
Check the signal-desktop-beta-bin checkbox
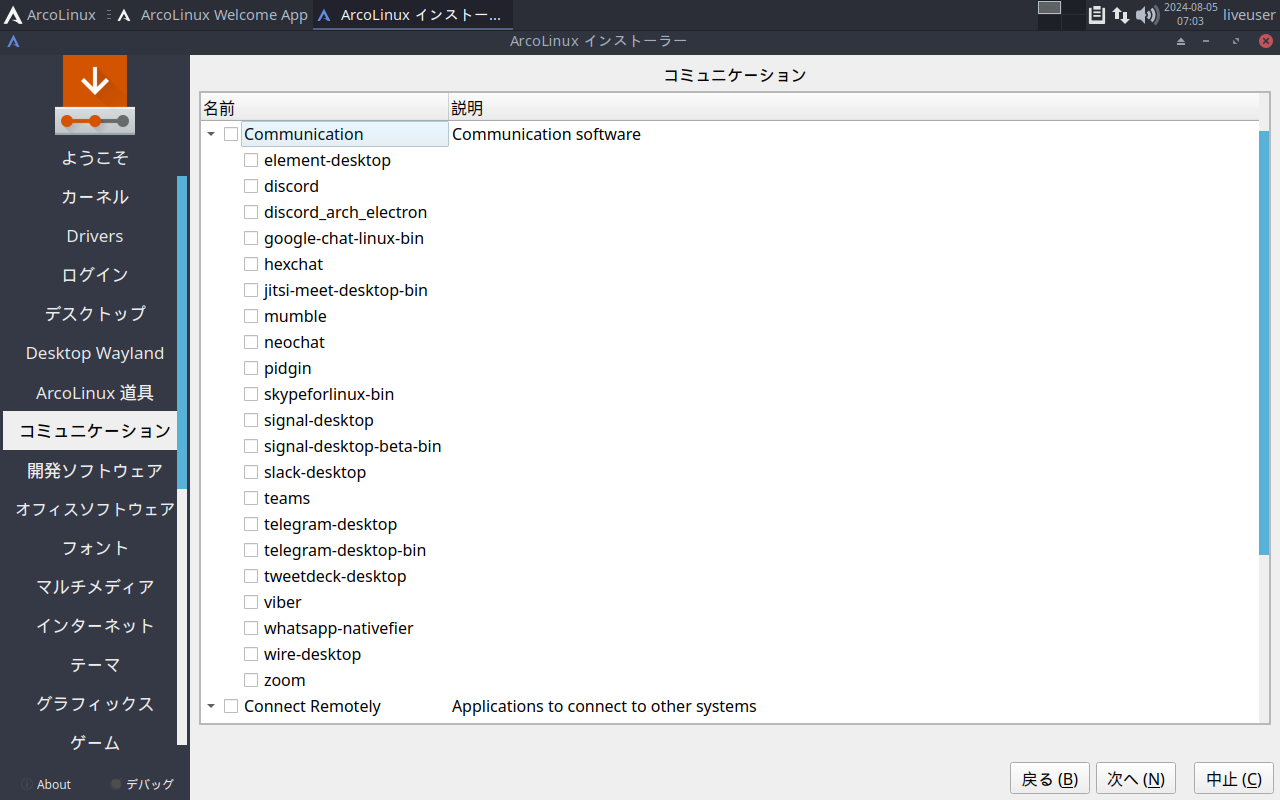pyautogui.click(x=251, y=446)
